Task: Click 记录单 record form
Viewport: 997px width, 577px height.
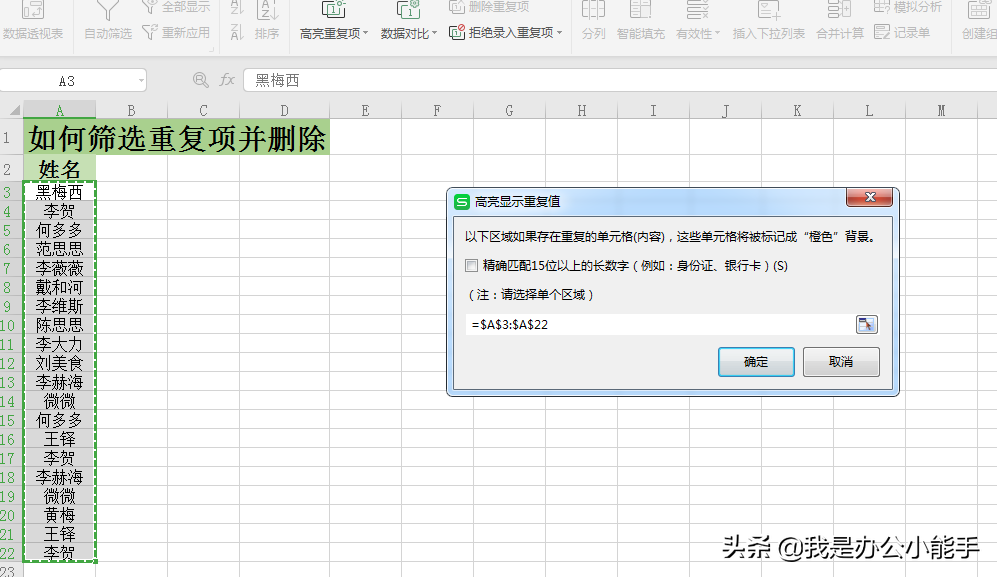Action: [902, 32]
